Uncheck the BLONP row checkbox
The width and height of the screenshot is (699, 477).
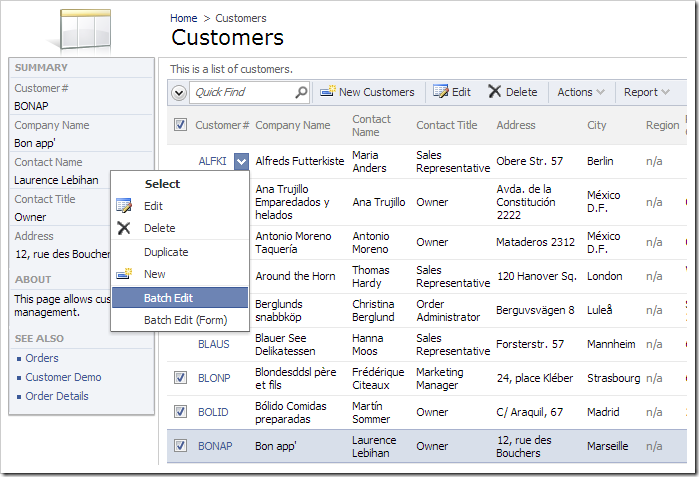[180, 378]
